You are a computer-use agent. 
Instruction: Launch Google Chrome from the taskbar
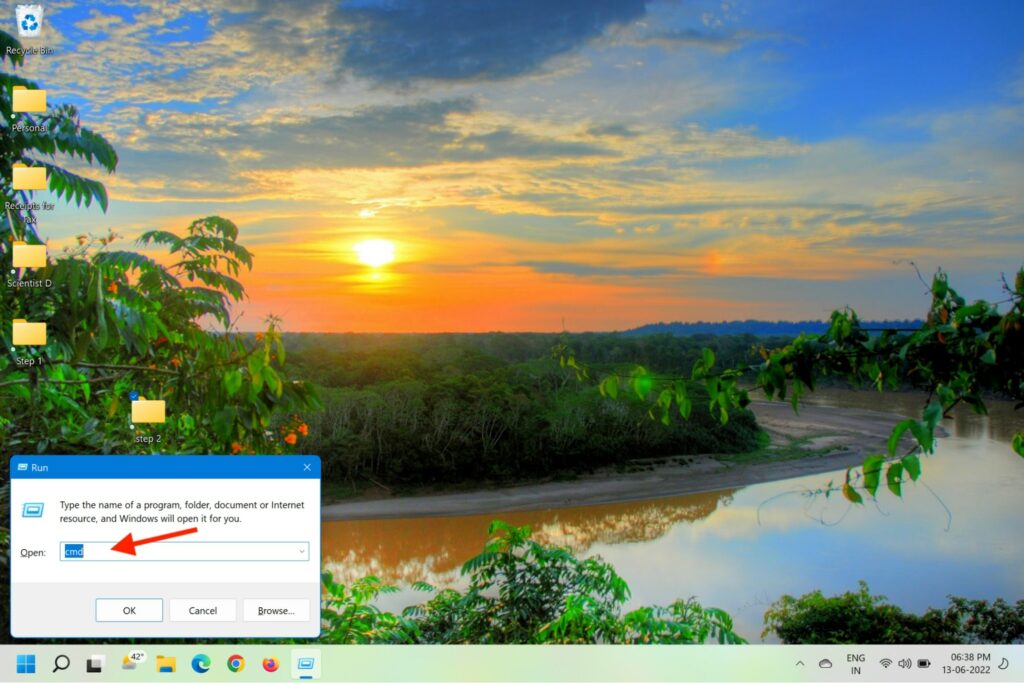[236, 663]
